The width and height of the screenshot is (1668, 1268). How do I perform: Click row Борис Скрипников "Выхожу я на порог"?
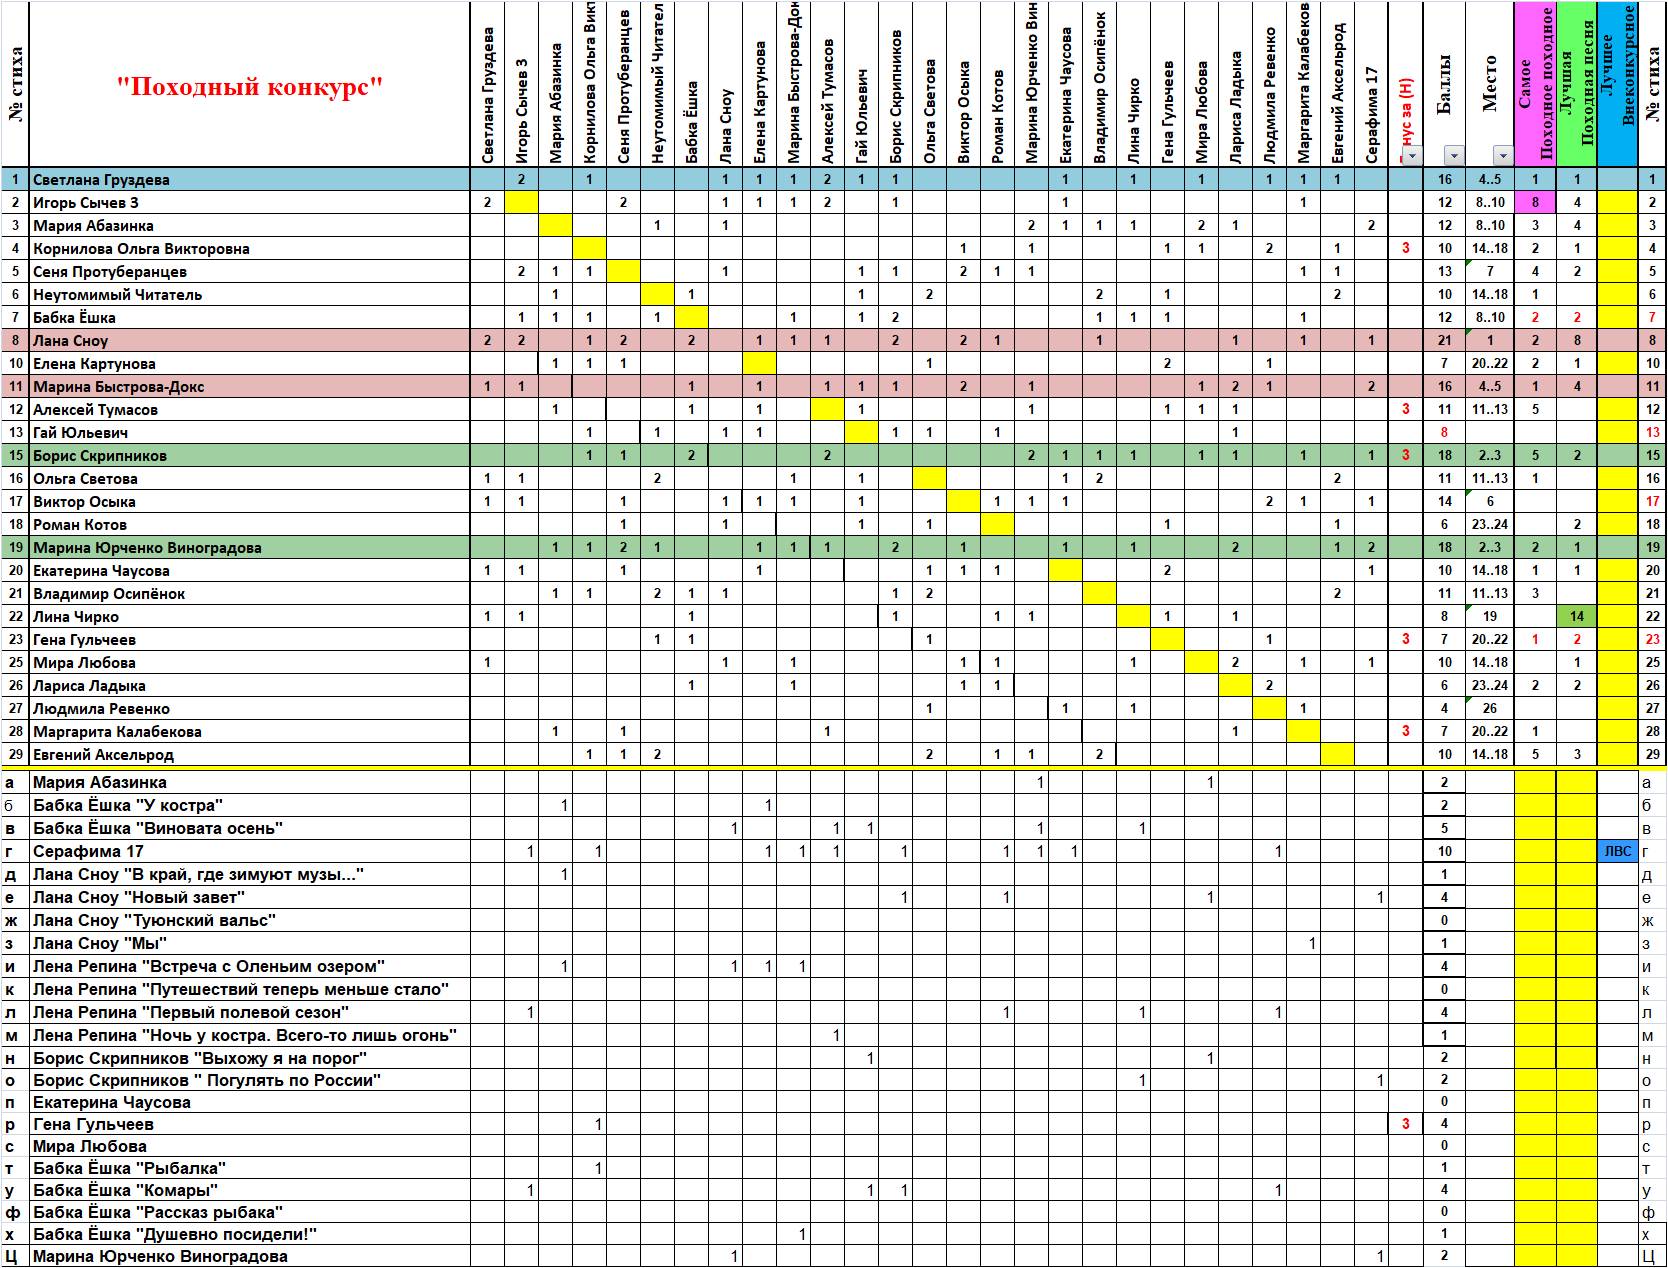coord(200,1058)
